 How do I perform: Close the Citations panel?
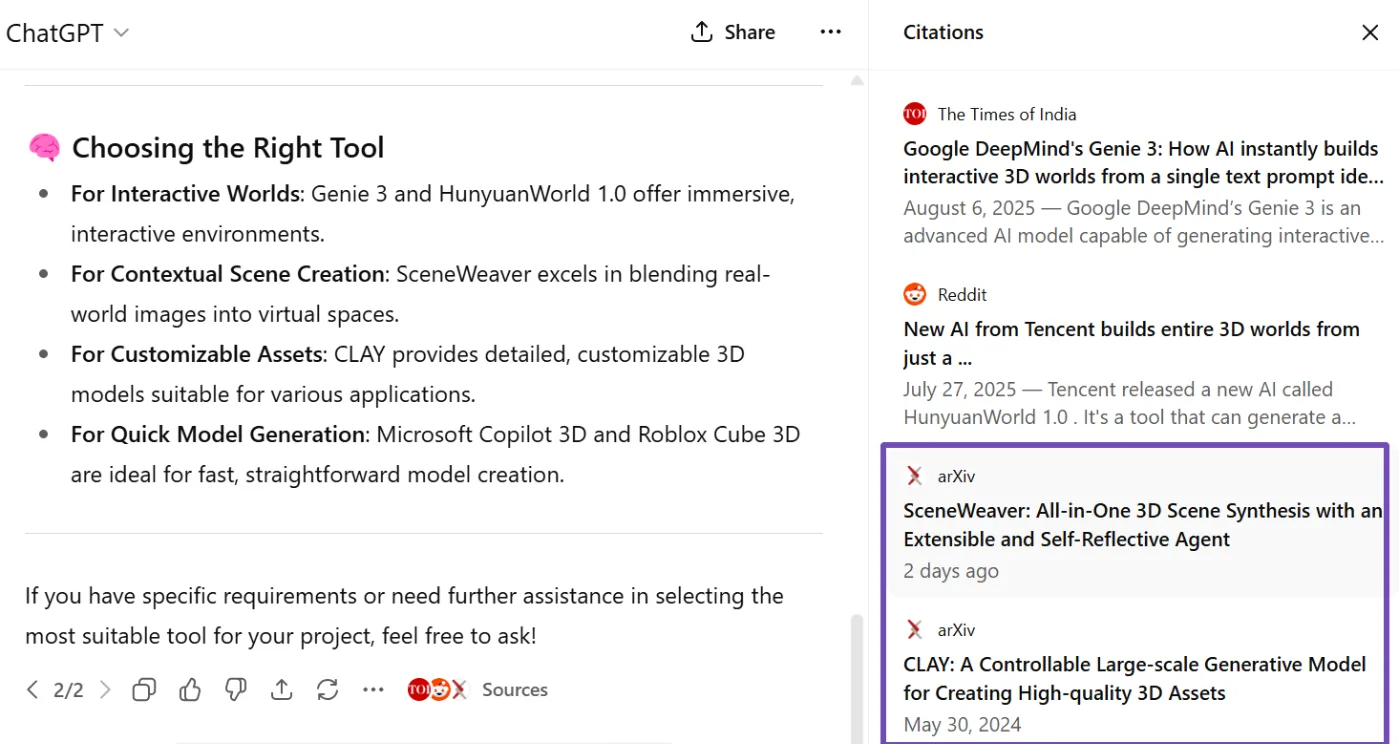point(1370,32)
